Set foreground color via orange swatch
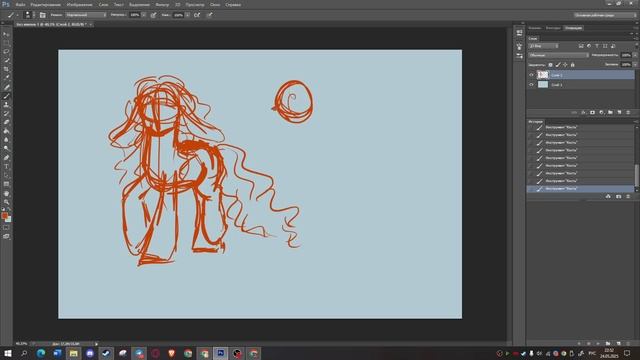 [x=4, y=216]
